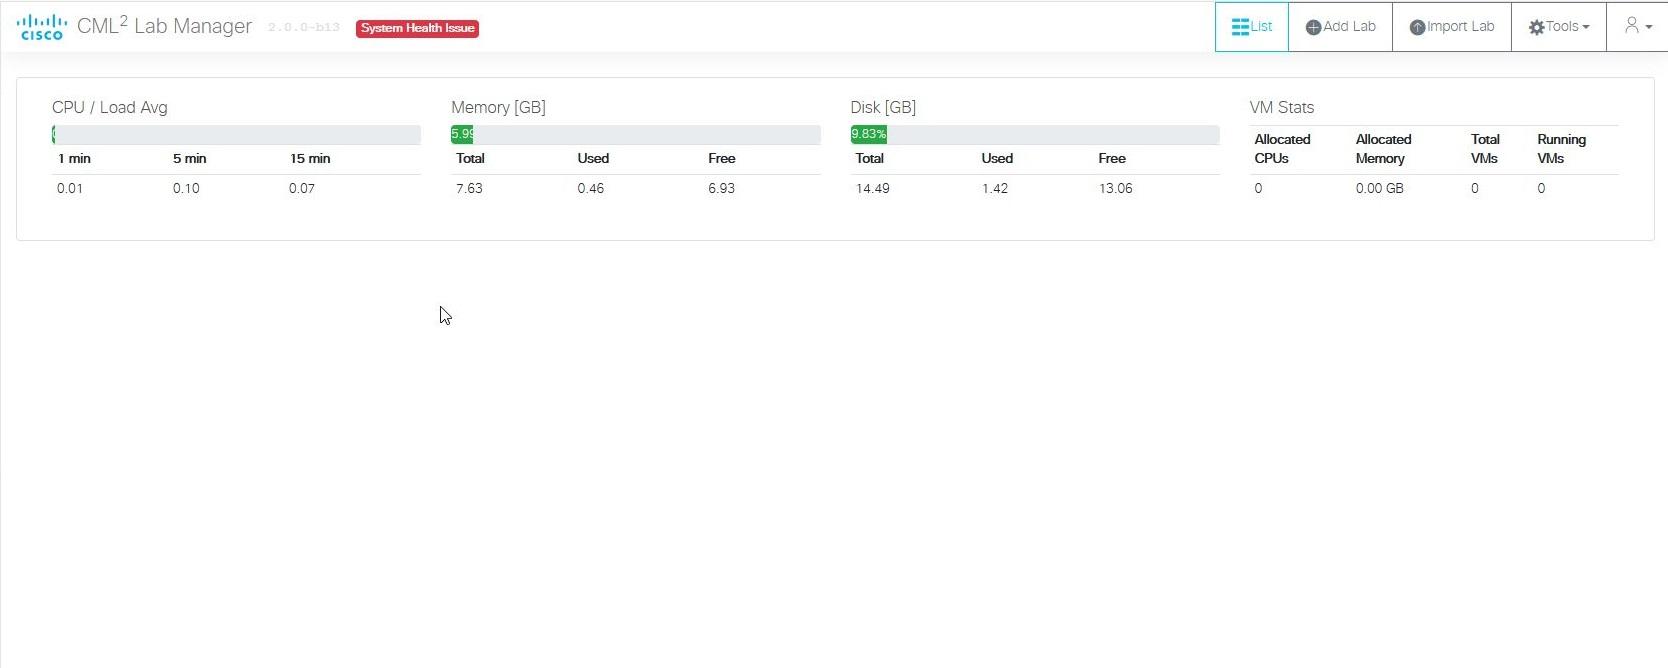The image size is (1668, 668).
Task: Click the 15 min load value 0.07
Action: coord(302,188)
